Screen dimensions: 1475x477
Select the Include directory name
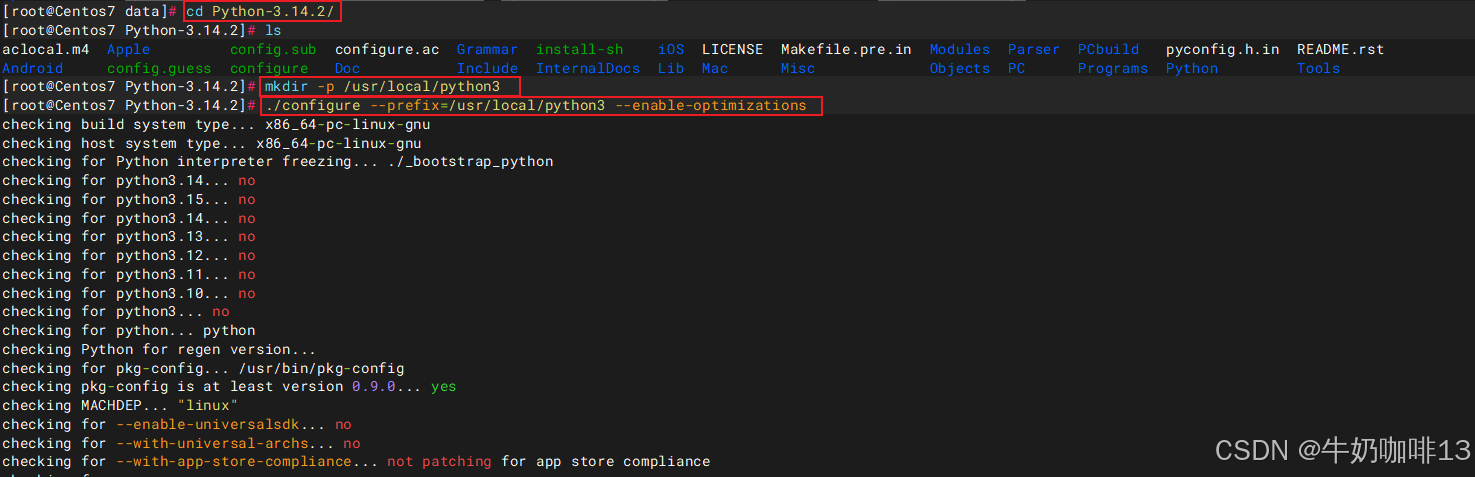(x=487, y=68)
